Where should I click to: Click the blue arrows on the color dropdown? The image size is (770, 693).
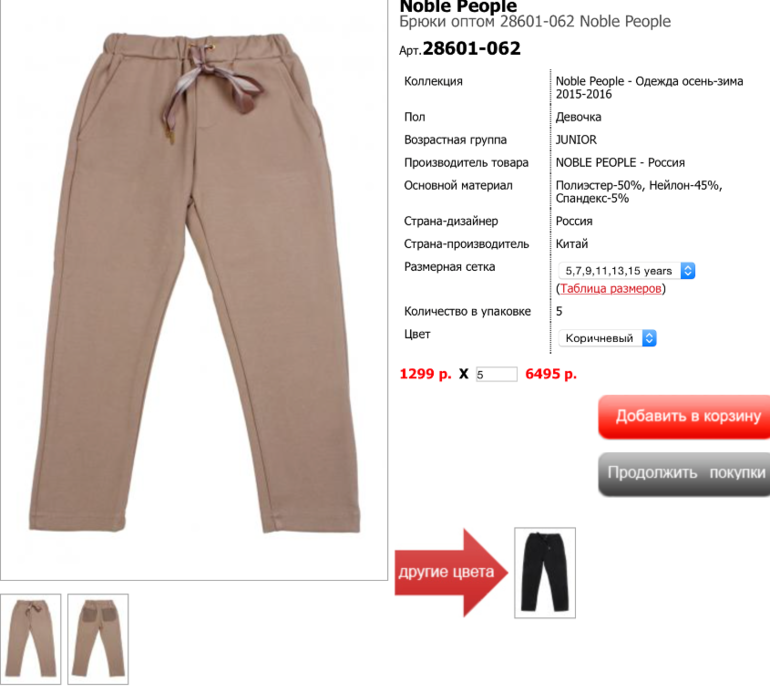point(649,338)
